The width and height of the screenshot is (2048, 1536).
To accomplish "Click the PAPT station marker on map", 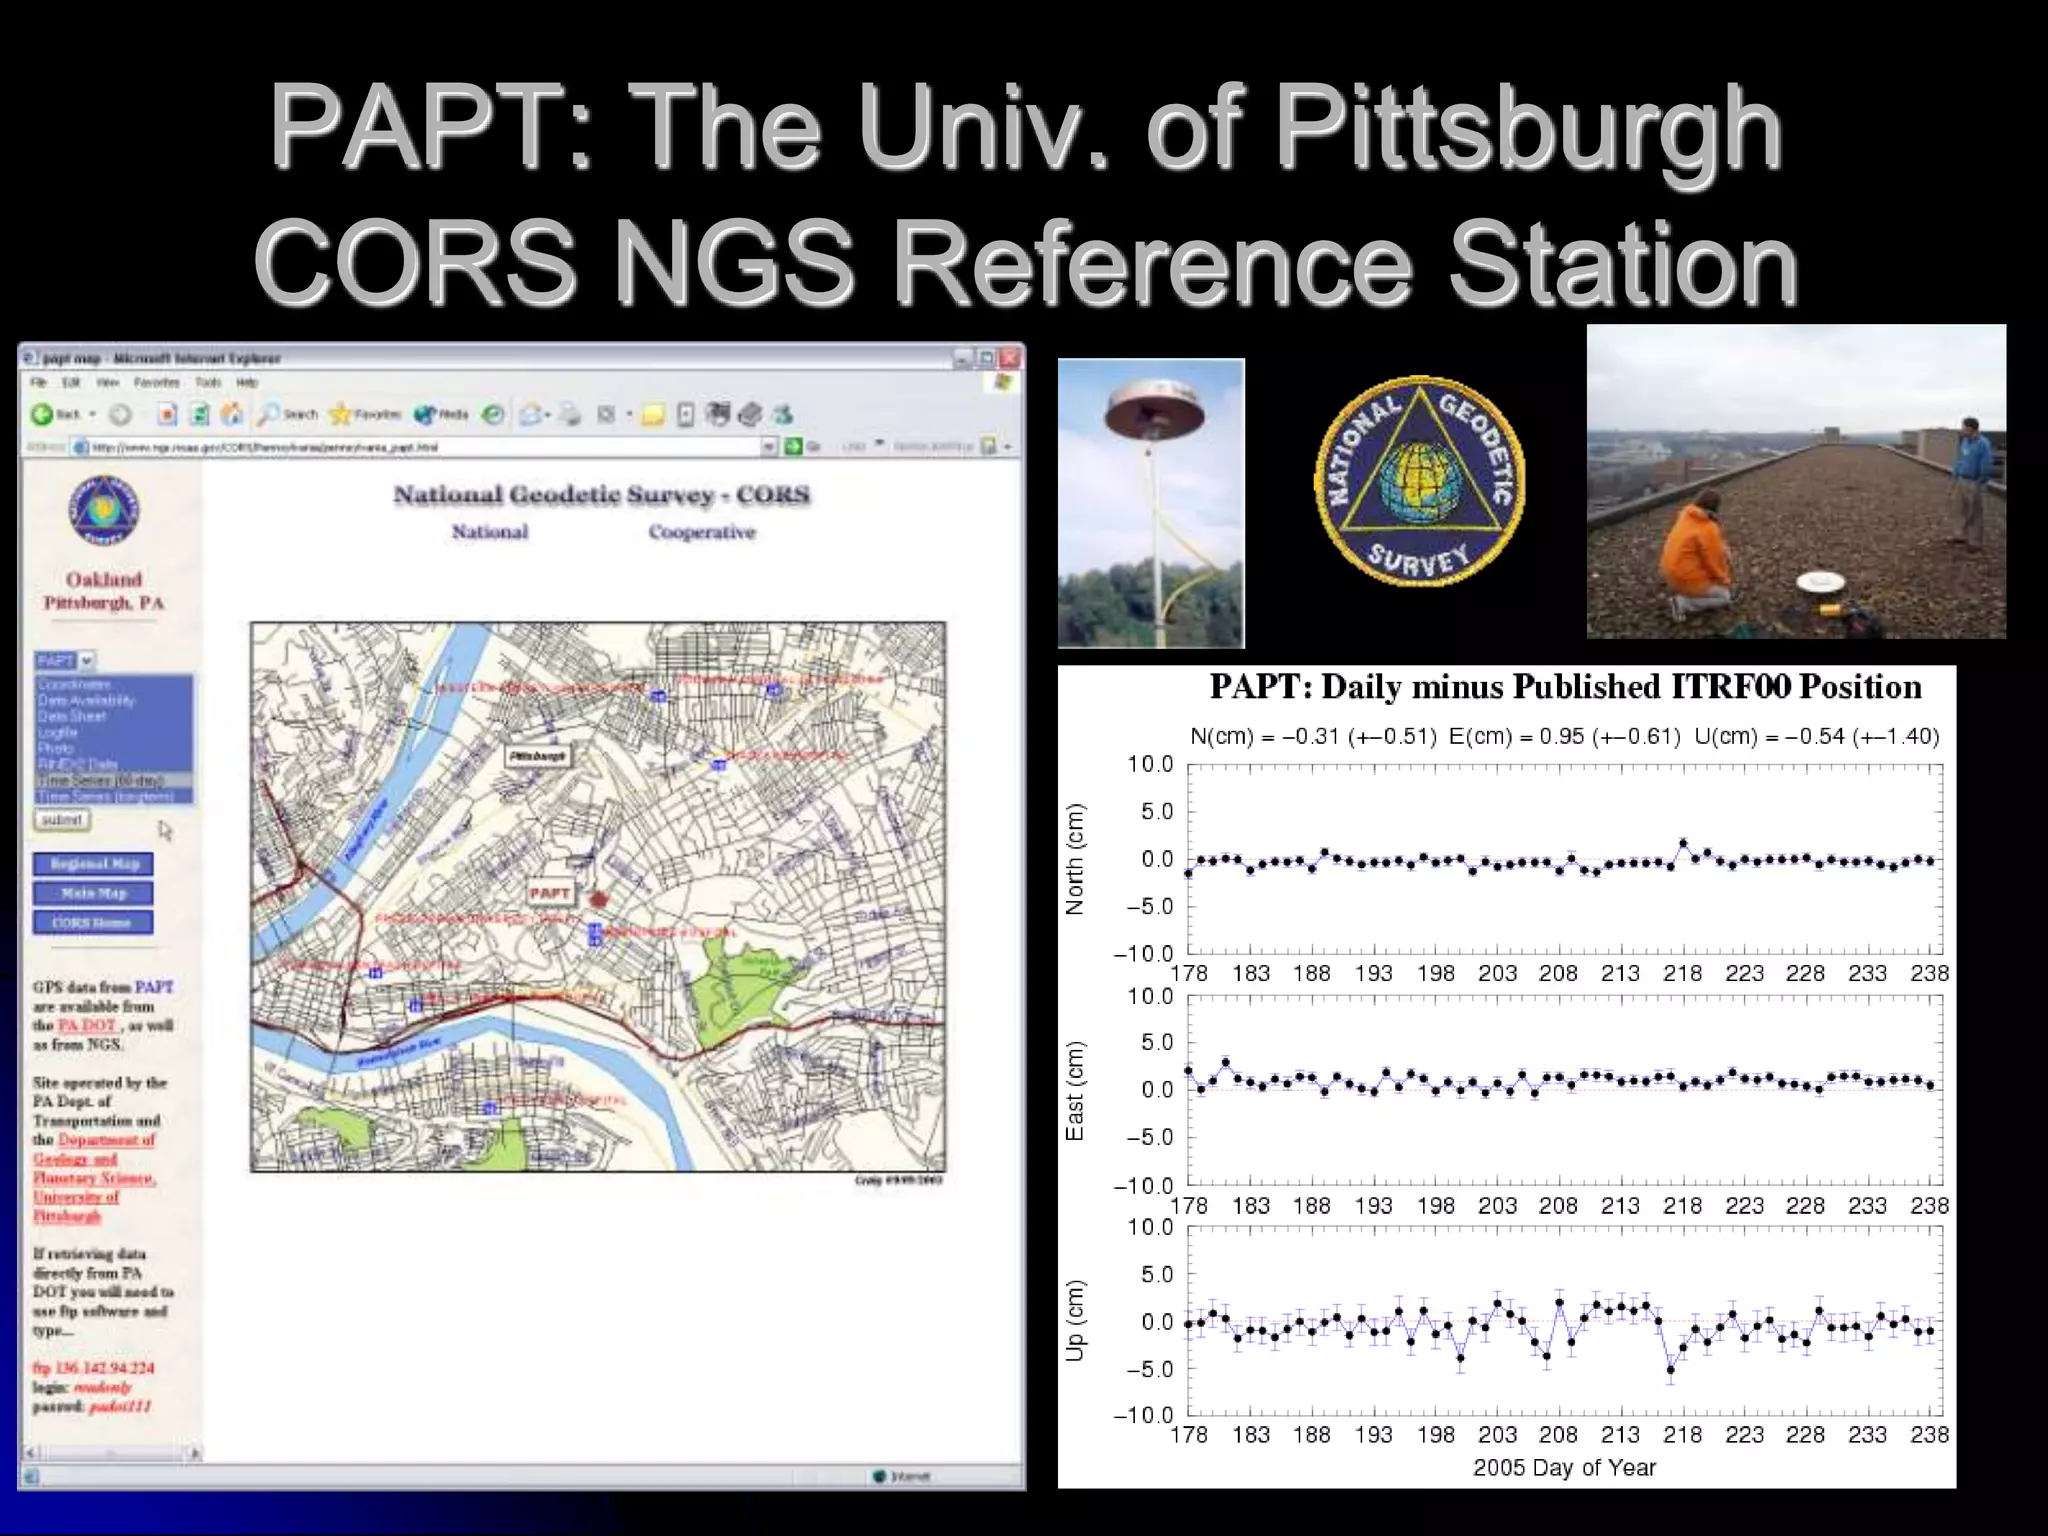I will 599,899.
